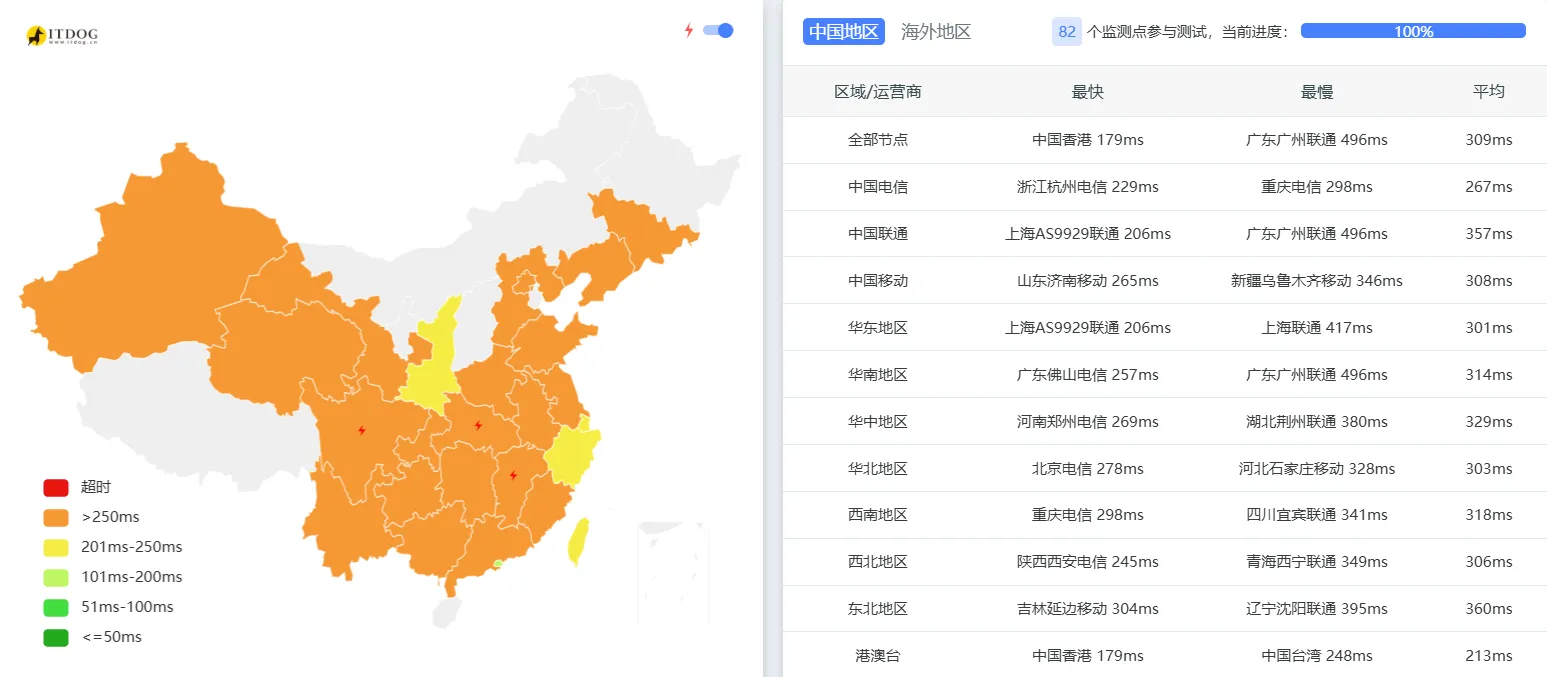
Task: Click 新疆乌鲁木齐移动 346ms cell
Action: [x=1317, y=281]
